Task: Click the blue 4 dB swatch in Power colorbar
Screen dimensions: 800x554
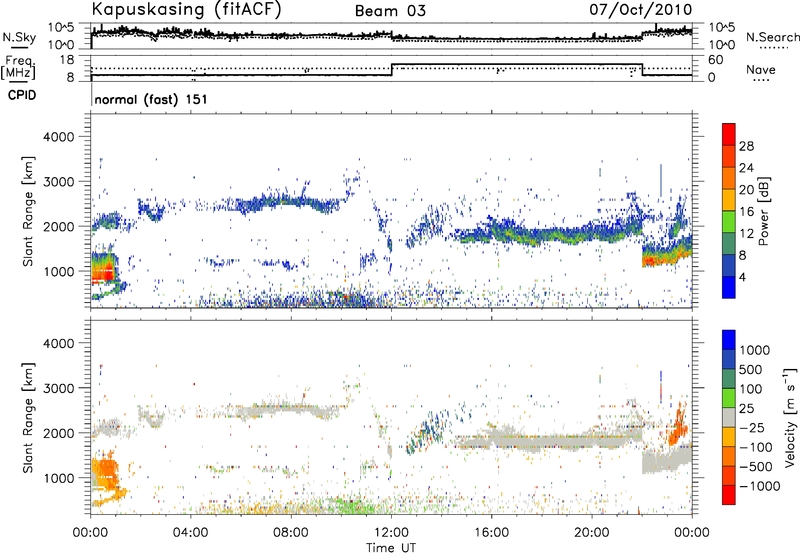Action: click(729, 287)
